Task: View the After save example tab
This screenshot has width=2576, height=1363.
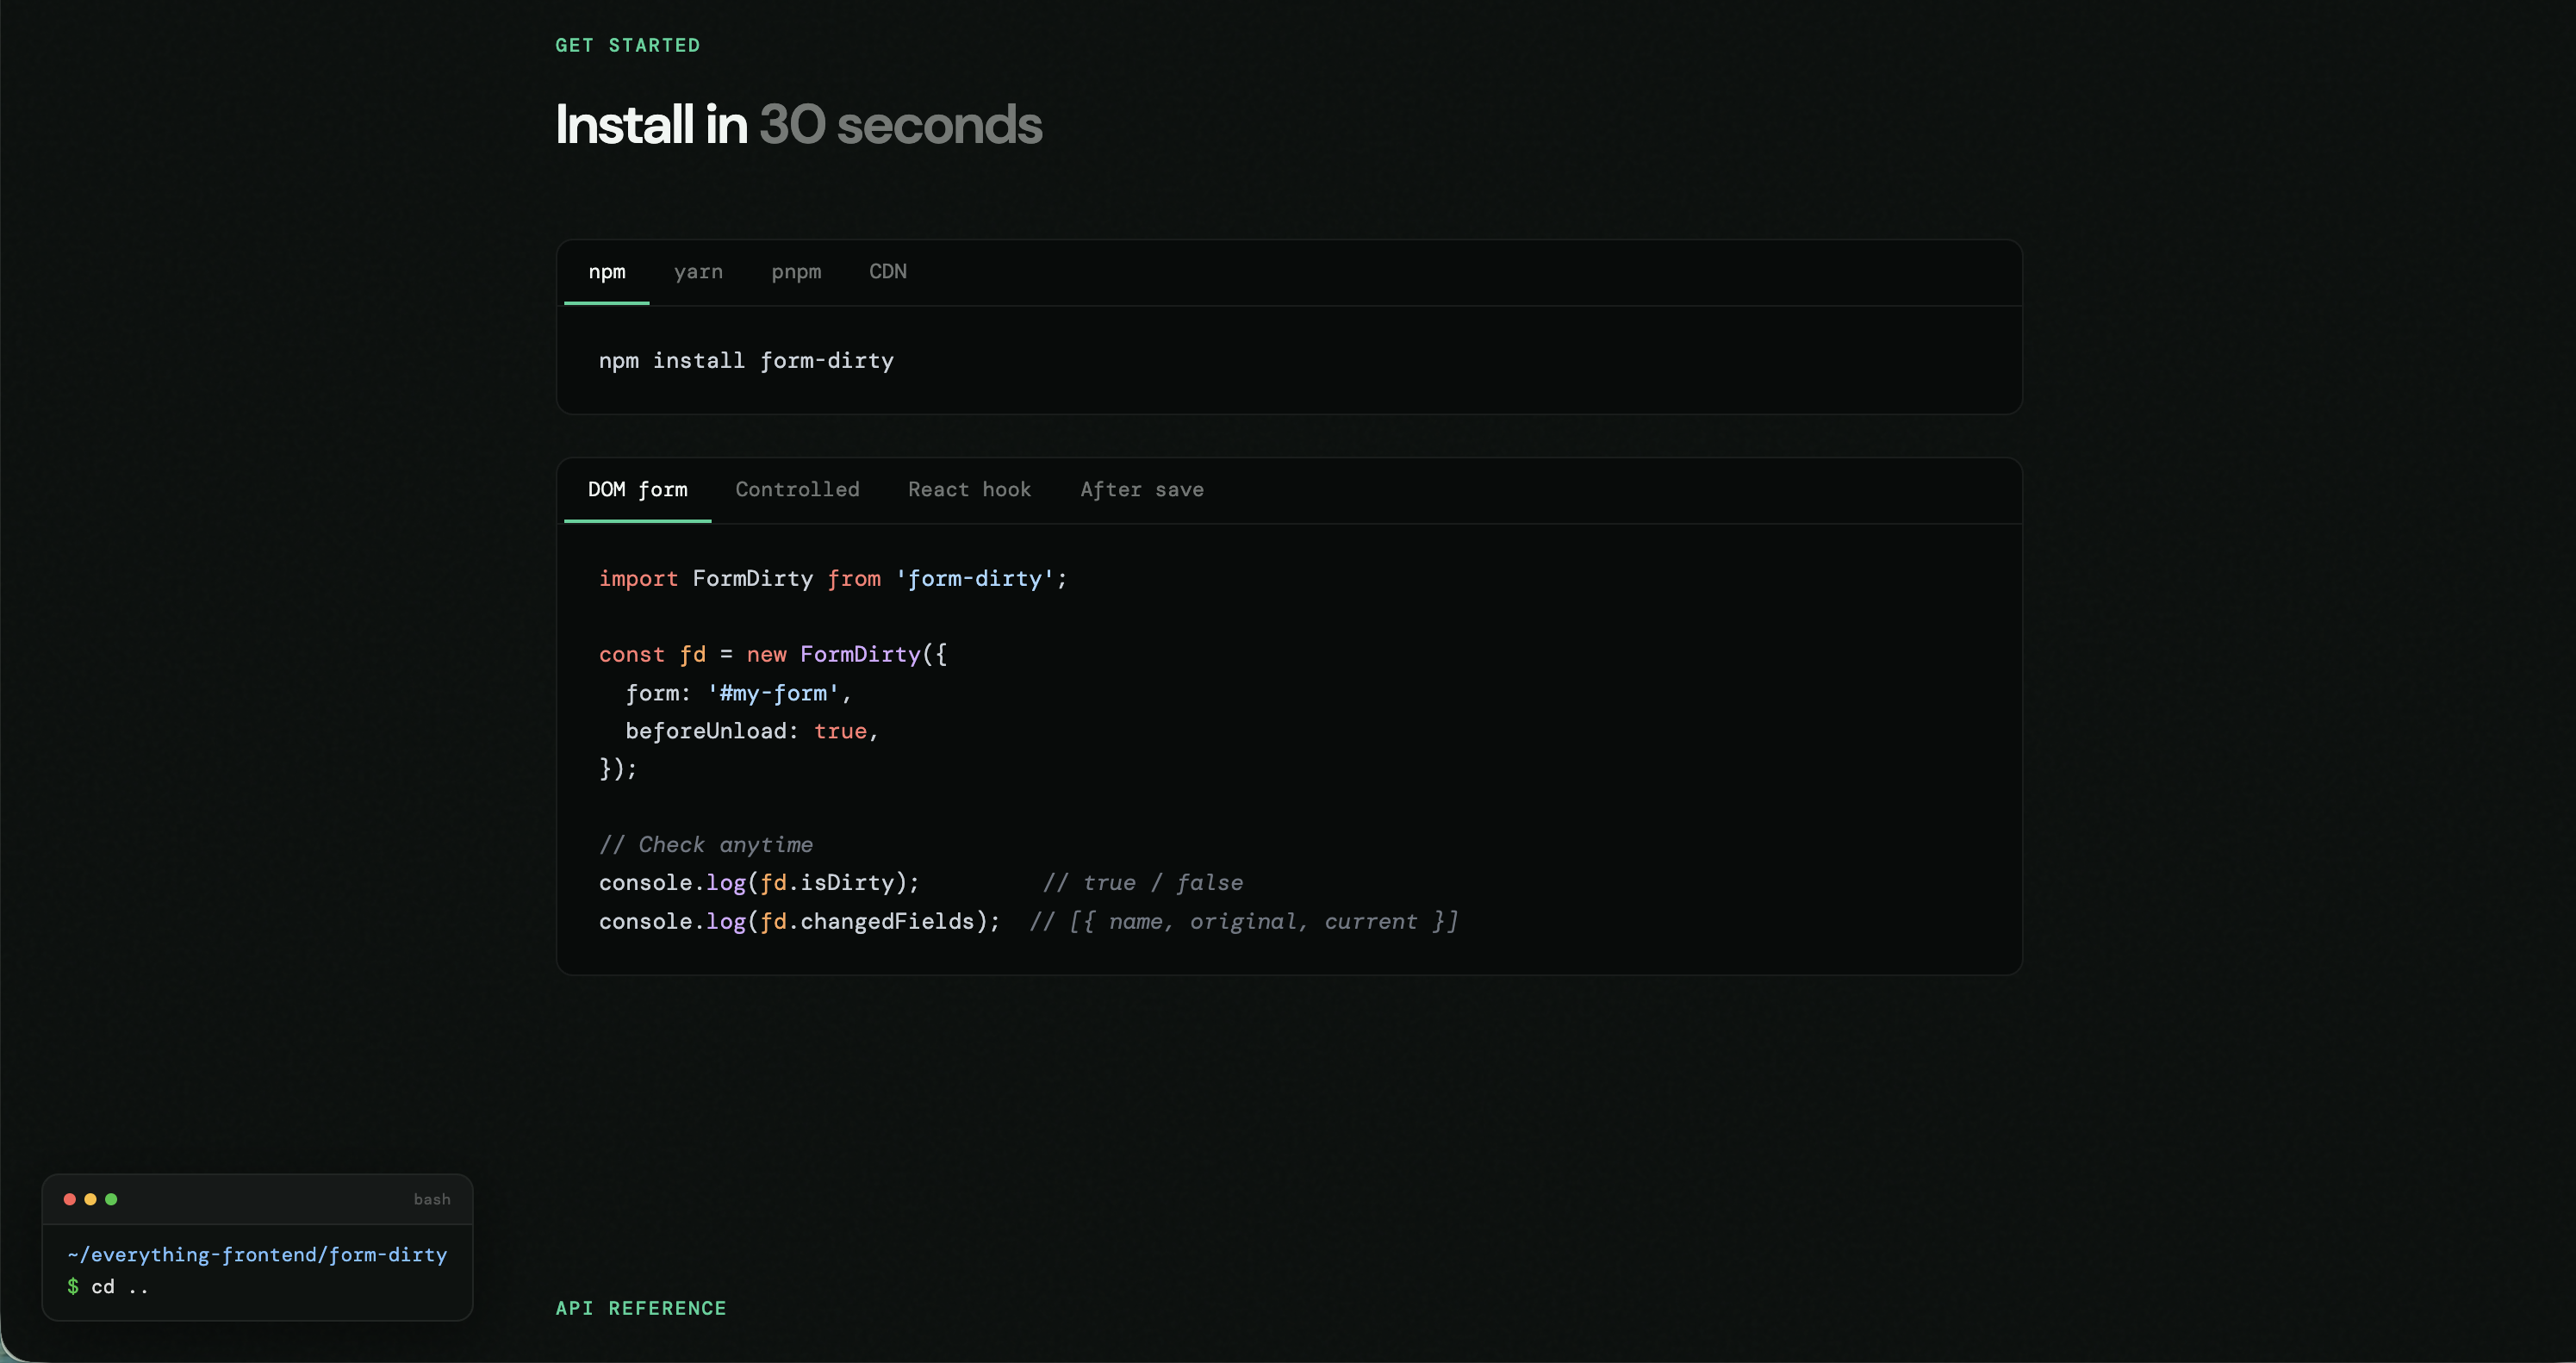Action: (x=1142, y=490)
